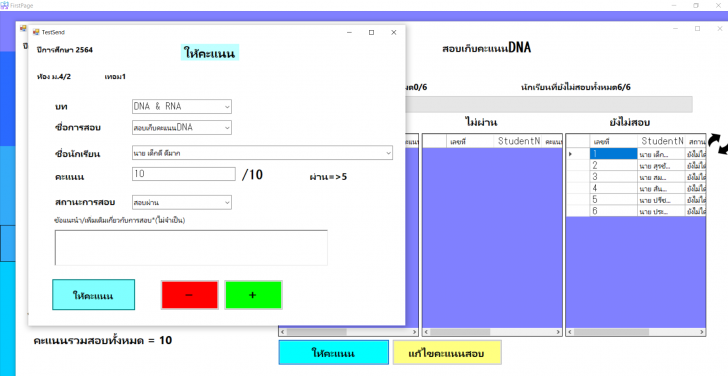Screen dimensions: 728x376
Task: Click horizontal scrollbar of the ไม่ผ่าน table
Action: pyautogui.click(x=493, y=332)
